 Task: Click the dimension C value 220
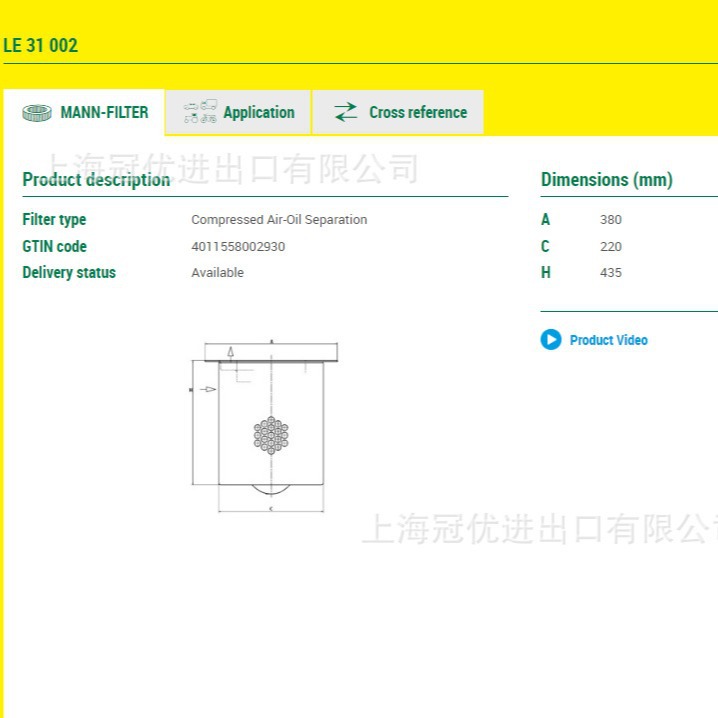[611, 247]
